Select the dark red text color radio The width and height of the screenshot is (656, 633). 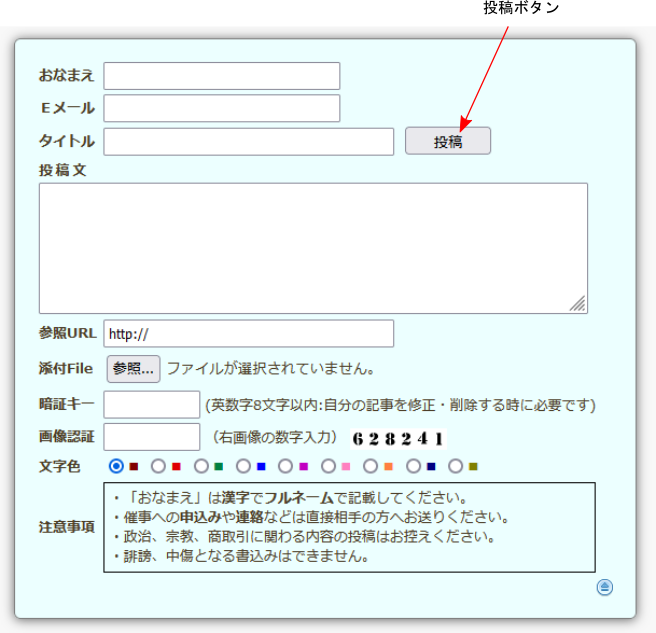tap(116, 466)
